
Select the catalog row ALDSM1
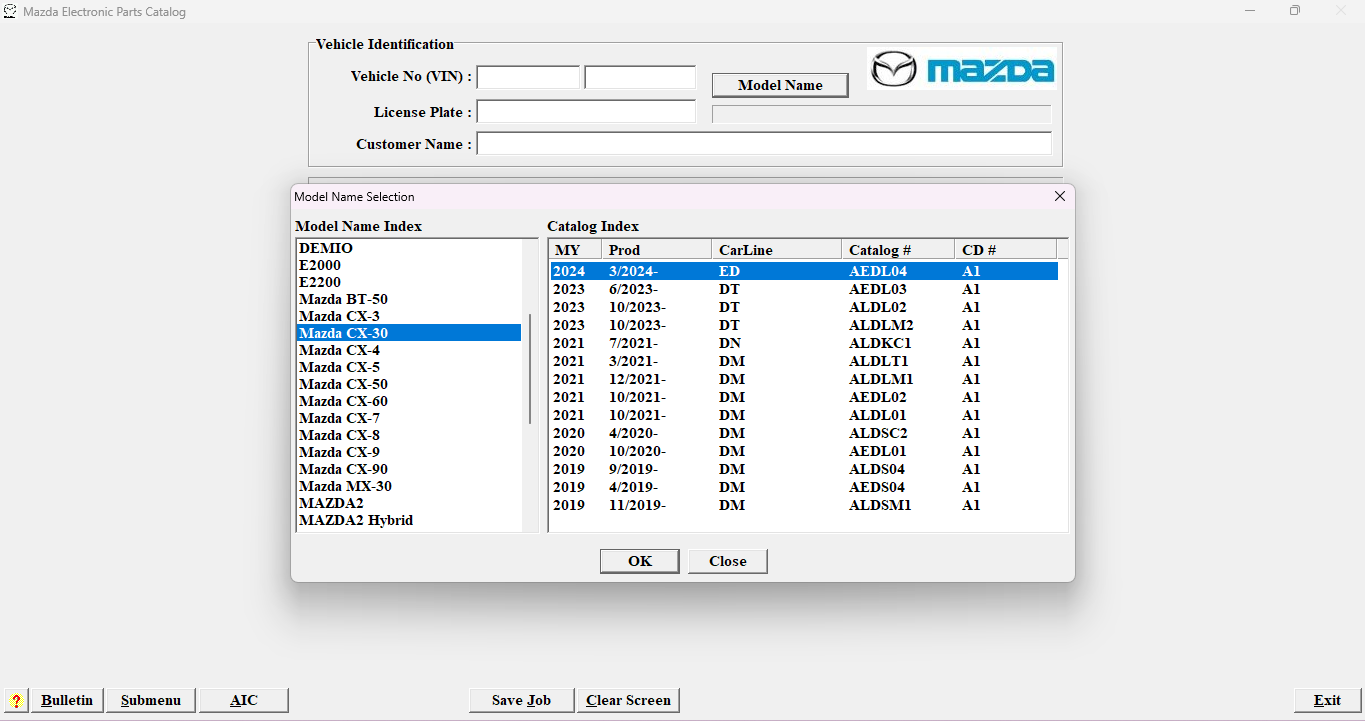click(x=804, y=505)
